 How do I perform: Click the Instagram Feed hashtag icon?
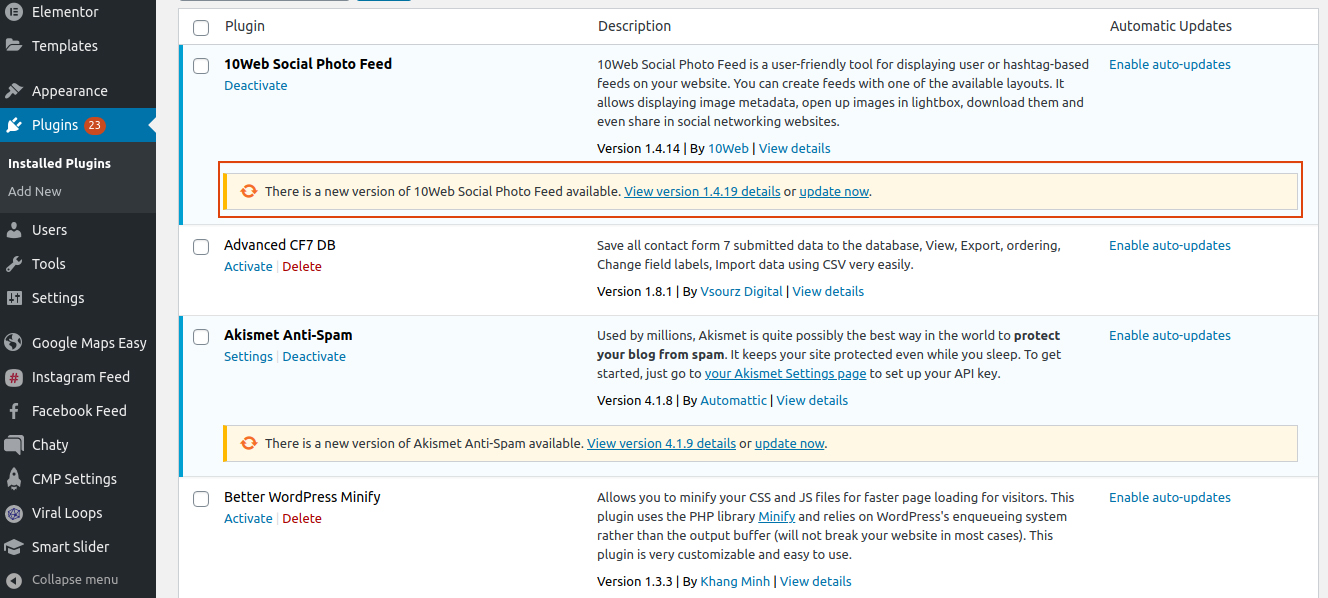(14, 377)
